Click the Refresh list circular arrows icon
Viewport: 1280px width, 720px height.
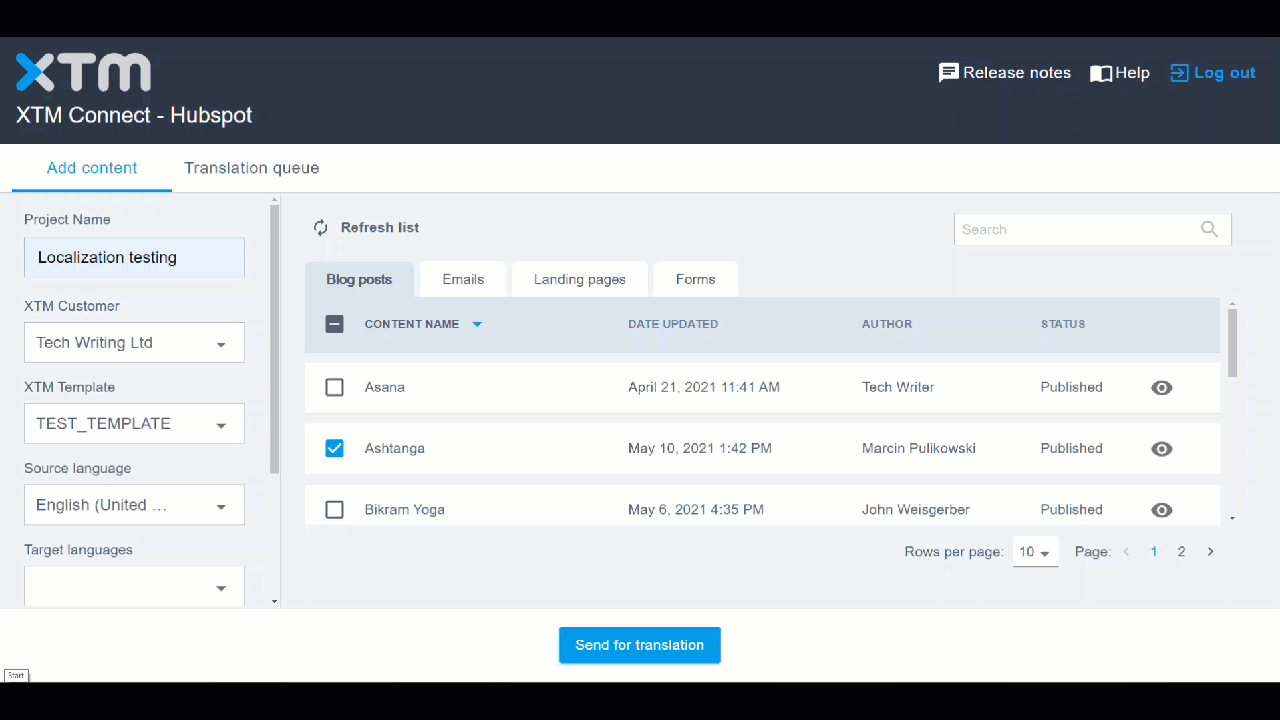(x=320, y=227)
